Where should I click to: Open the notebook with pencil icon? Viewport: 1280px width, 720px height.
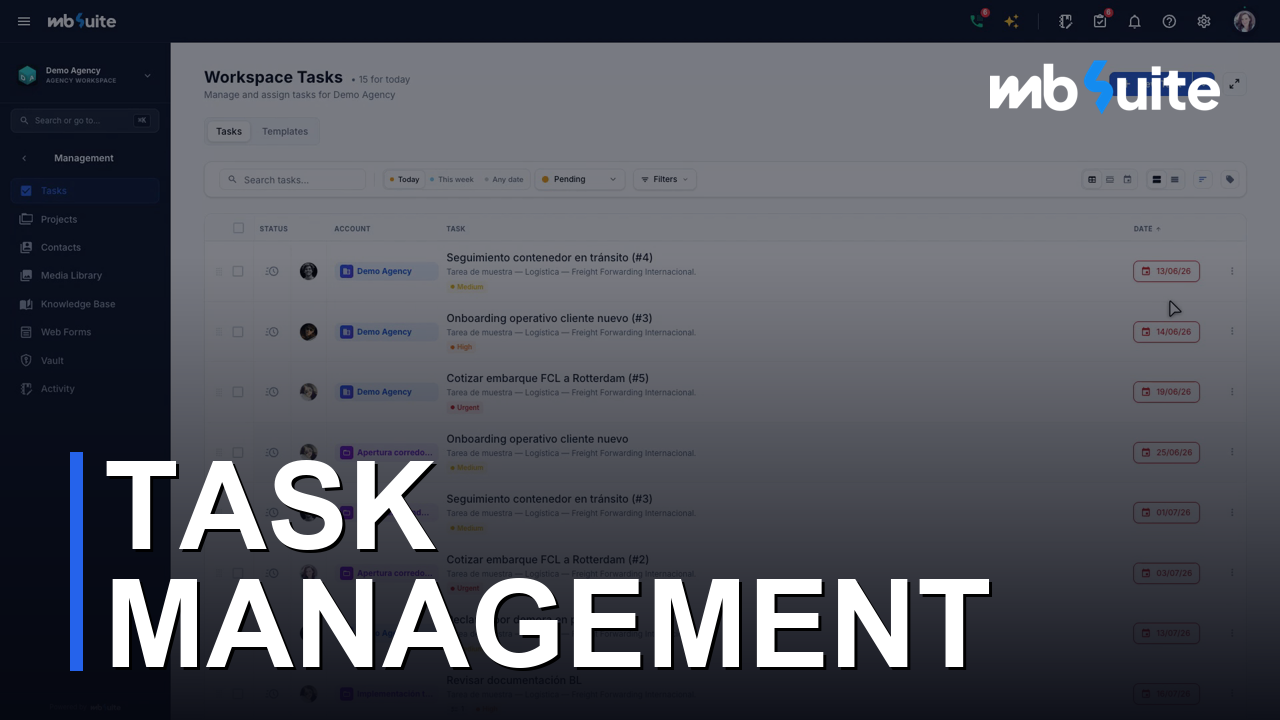pyautogui.click(x=1066, y=21)
